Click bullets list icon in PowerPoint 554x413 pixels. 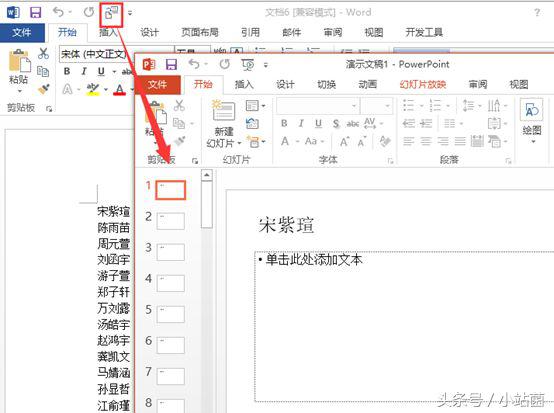point(408,105)
